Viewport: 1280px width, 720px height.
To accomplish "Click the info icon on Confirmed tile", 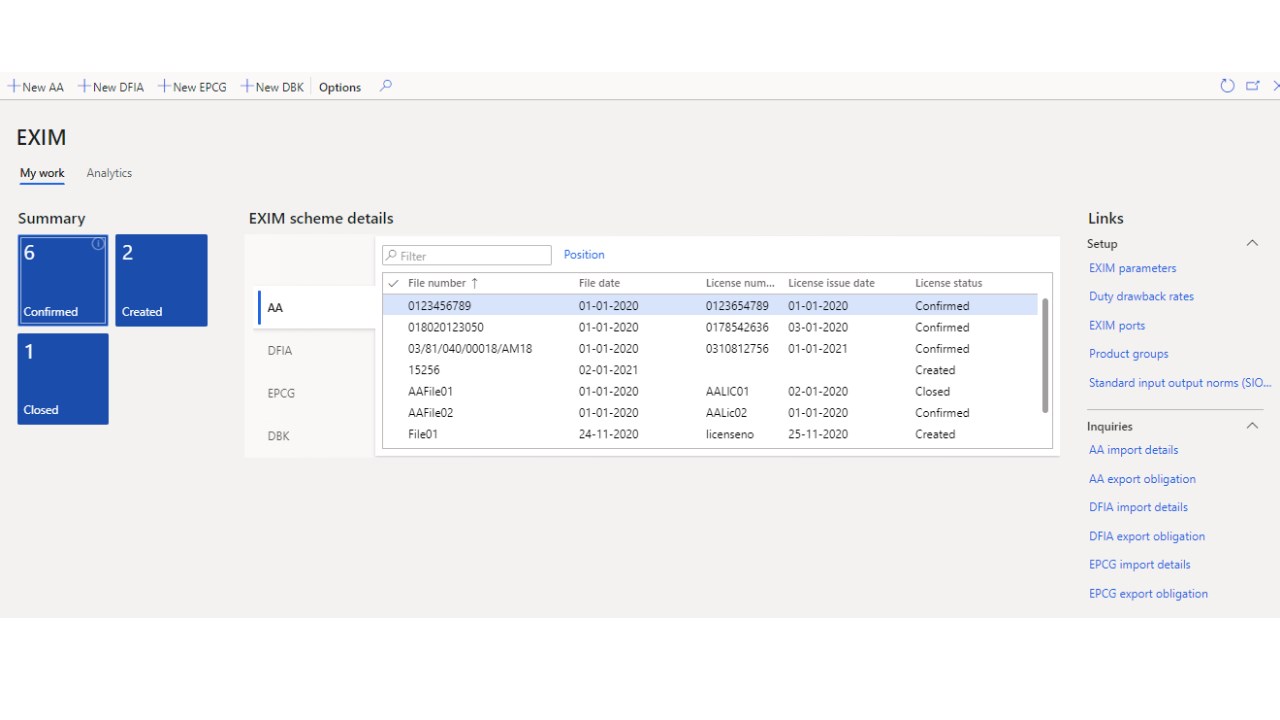I will click(x=98, y=244).
